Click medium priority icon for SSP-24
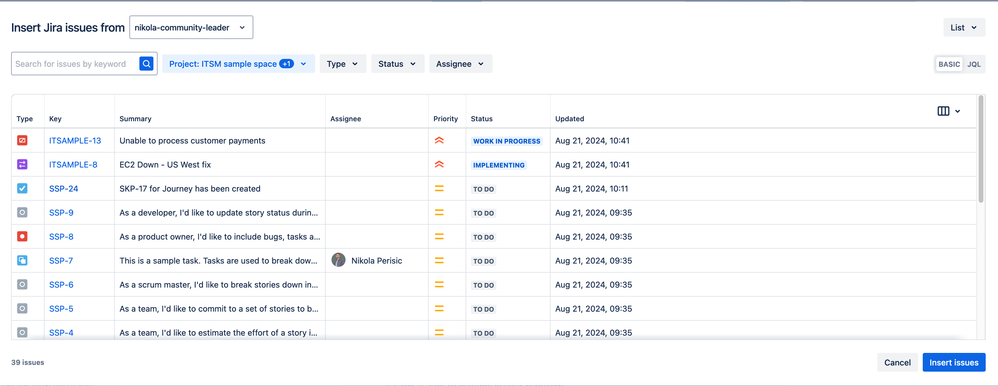 [439, 189]
